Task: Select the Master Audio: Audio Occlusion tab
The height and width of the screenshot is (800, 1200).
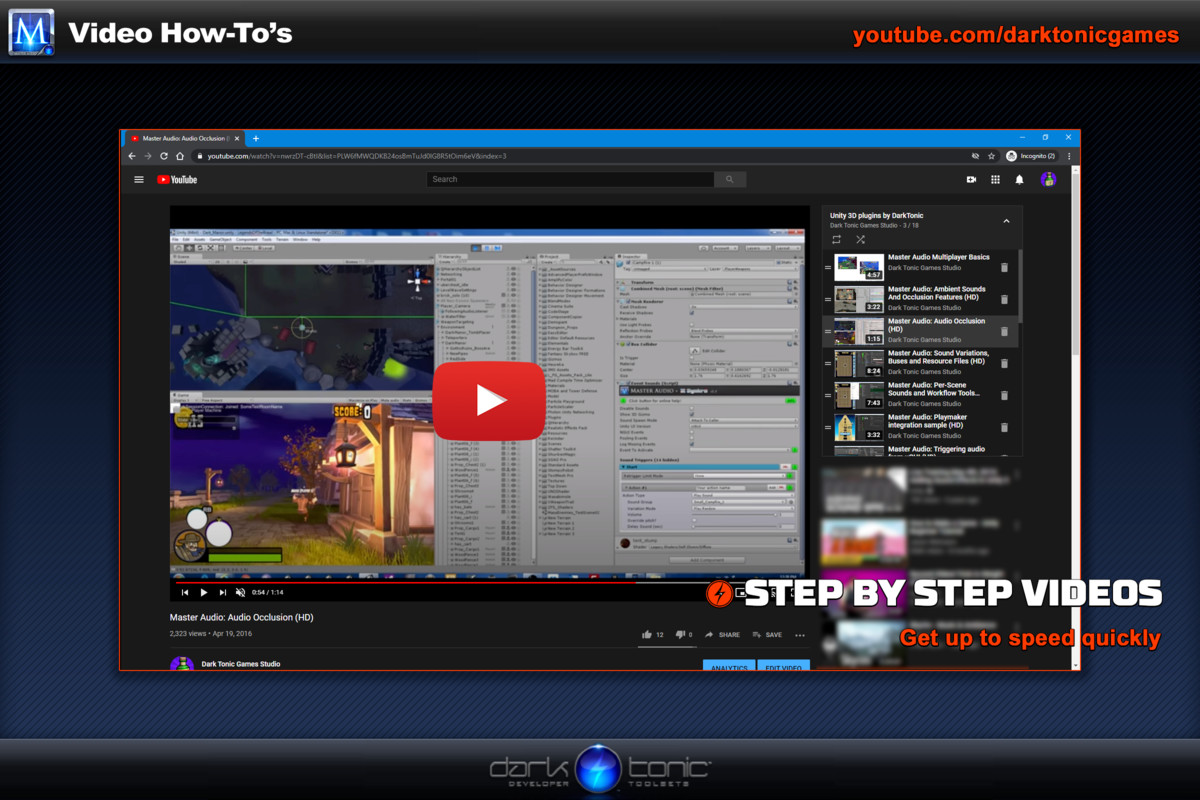Action: 185,138
